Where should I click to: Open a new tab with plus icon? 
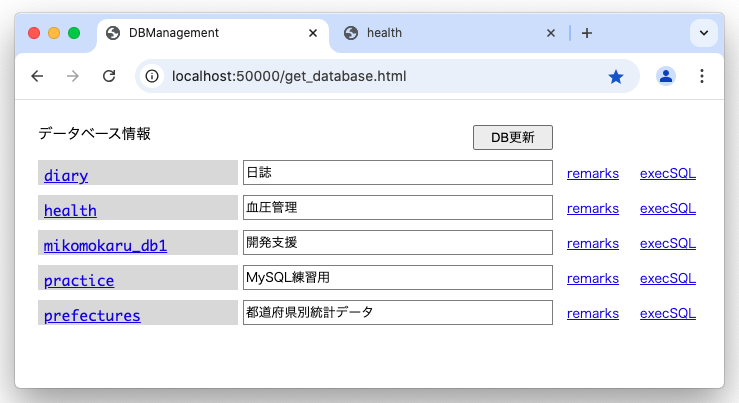coord(587,33)
